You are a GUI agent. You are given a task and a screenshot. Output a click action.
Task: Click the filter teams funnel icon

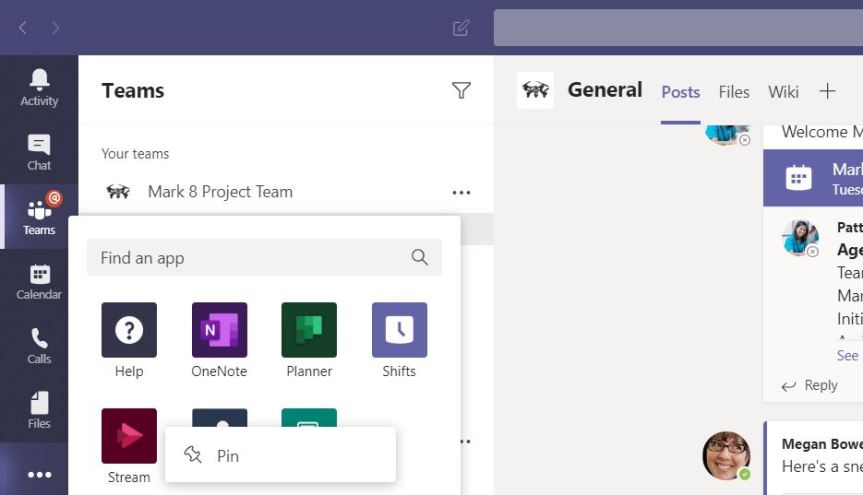(461, 91)
